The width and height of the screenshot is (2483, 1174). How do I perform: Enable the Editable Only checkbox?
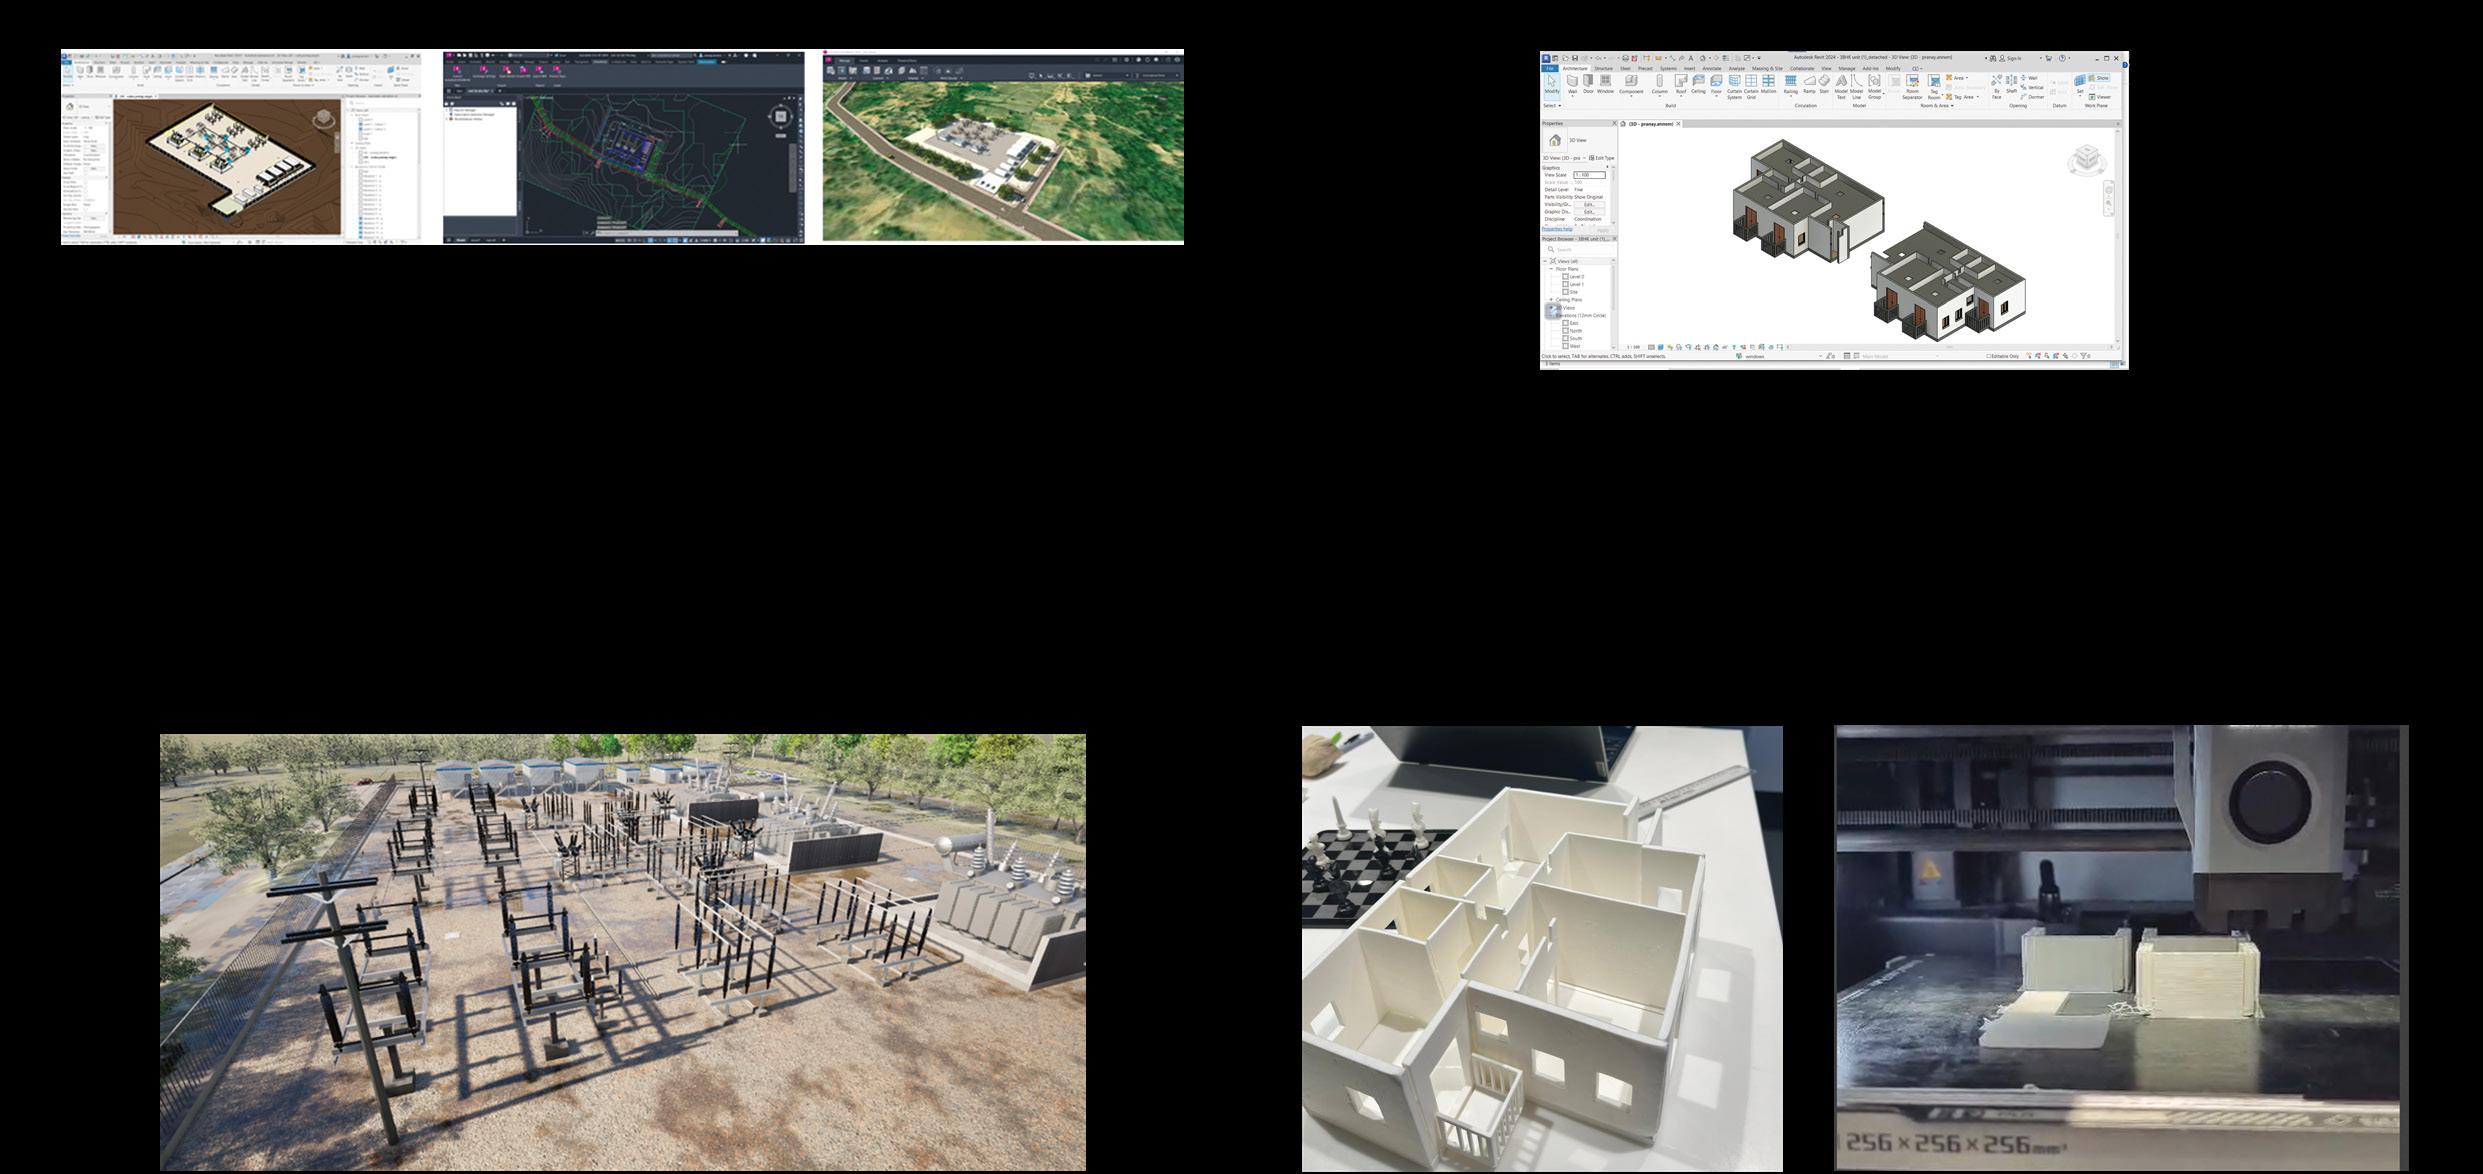(1988, 356)
